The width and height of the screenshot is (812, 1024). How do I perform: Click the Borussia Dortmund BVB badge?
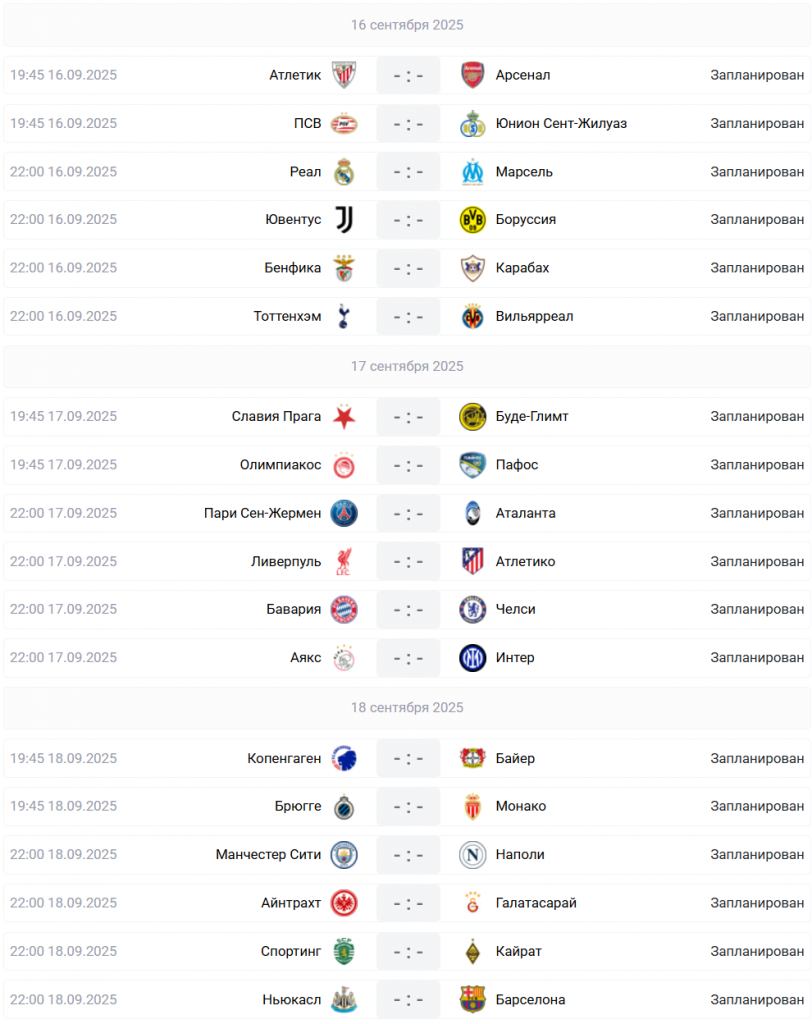click(x=472, y=219)
